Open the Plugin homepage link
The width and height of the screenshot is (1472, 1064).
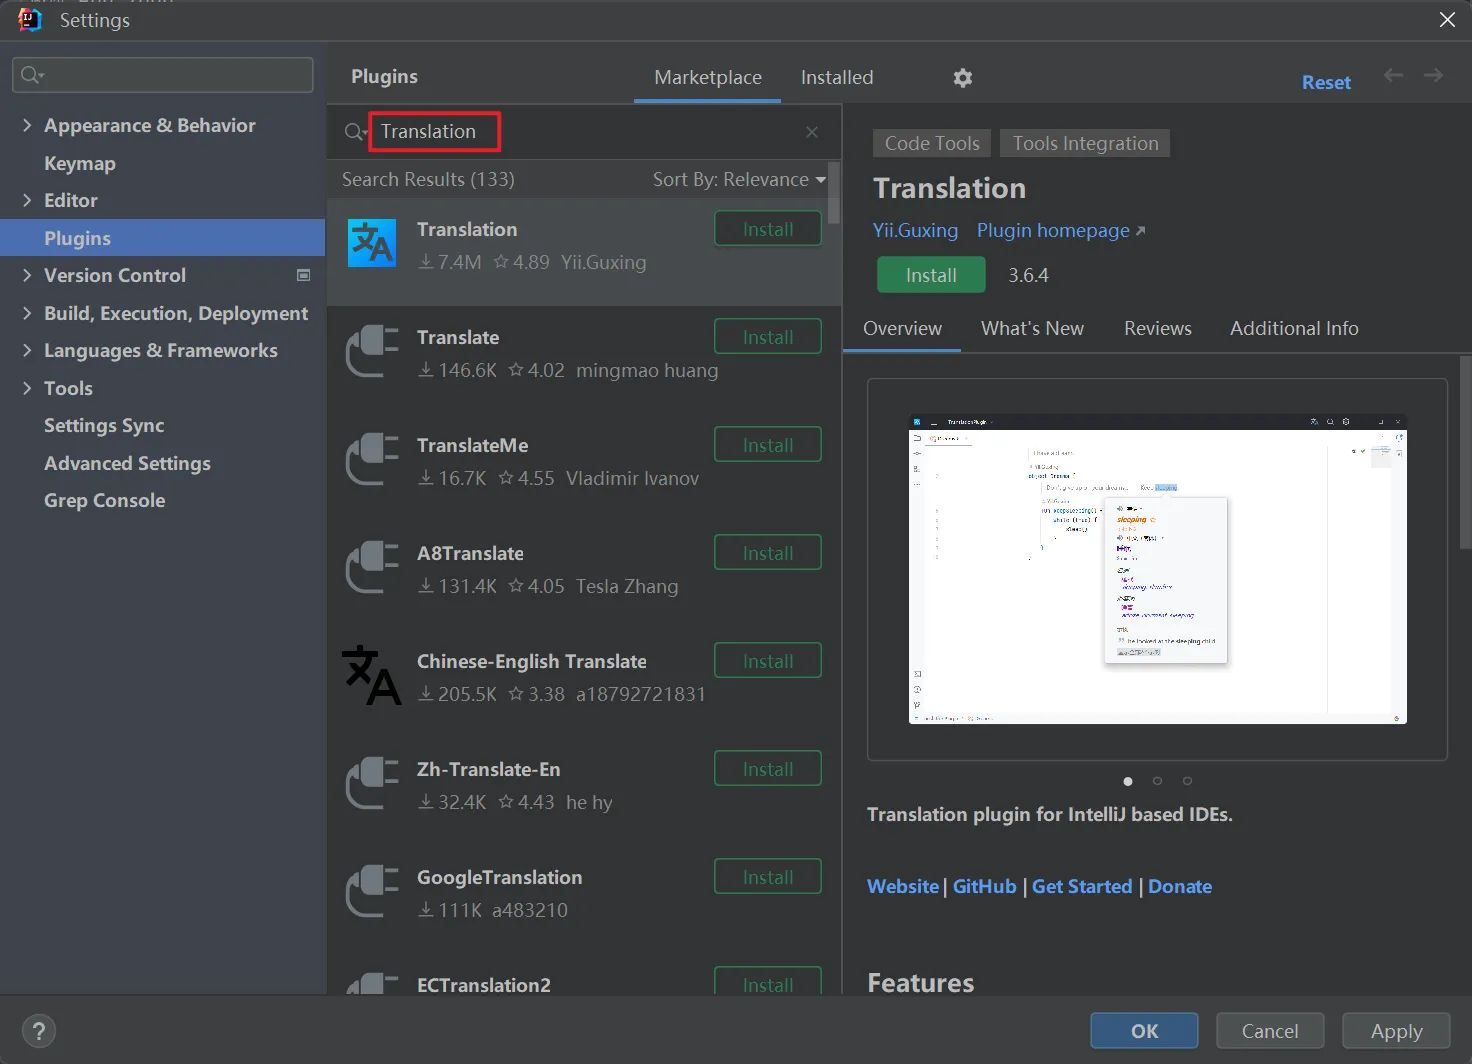click(1060, 231)
